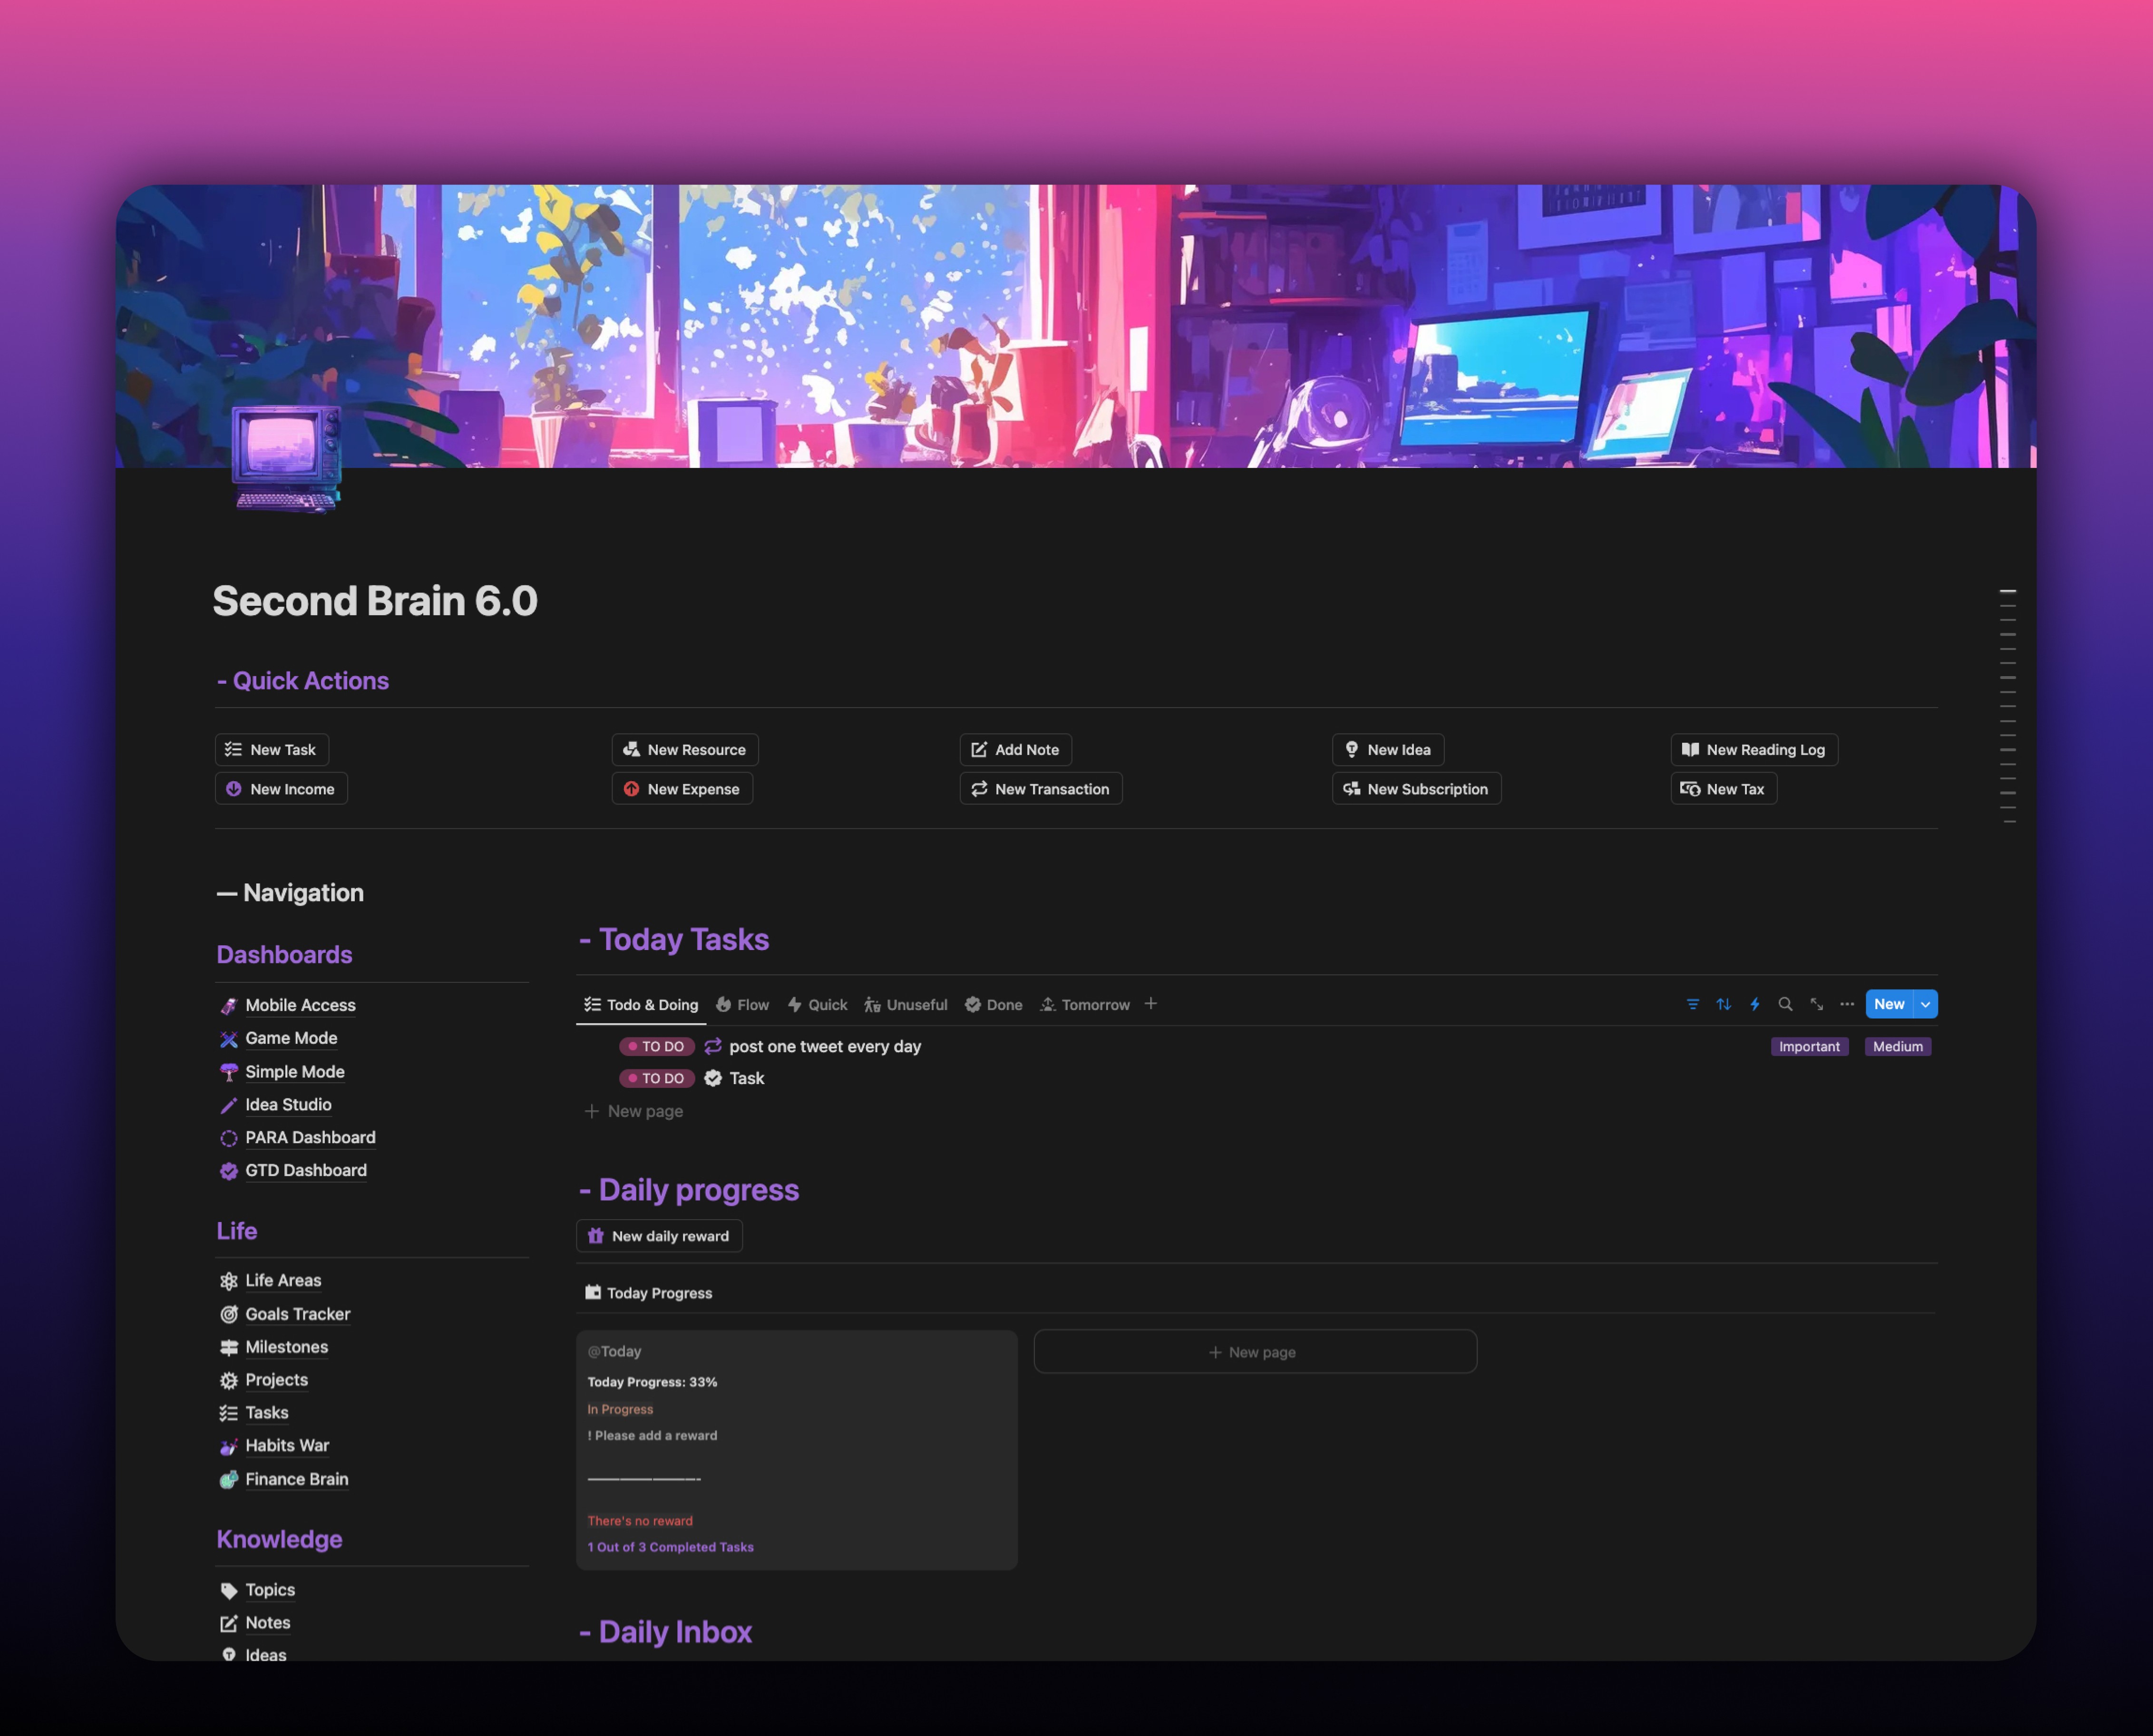The width and height of the screenshot is (2153, 1736).
Task: Click the New Task quick action button
Action: tap(272, 749)
